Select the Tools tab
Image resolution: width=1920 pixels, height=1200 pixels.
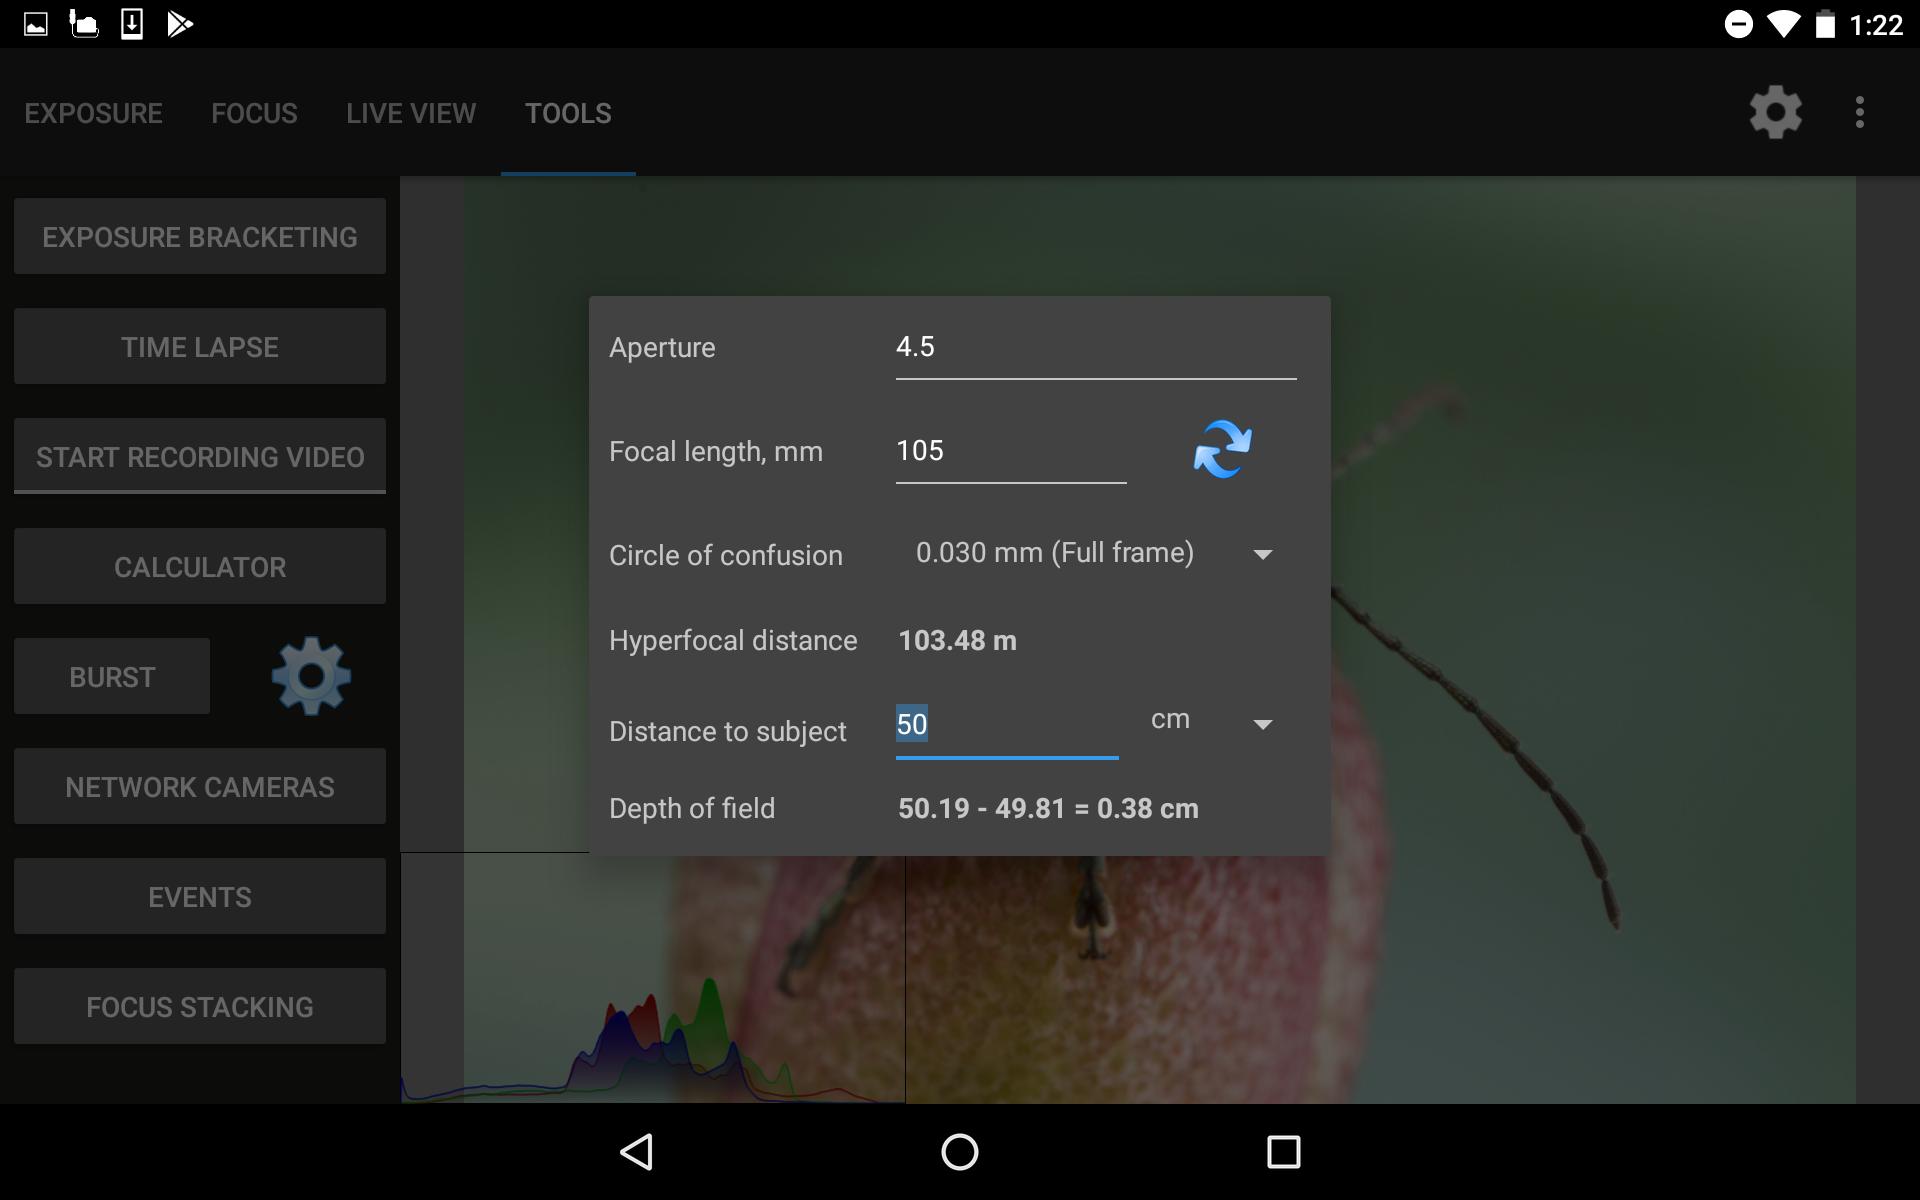pyautogui.click(x=568, y=113)
